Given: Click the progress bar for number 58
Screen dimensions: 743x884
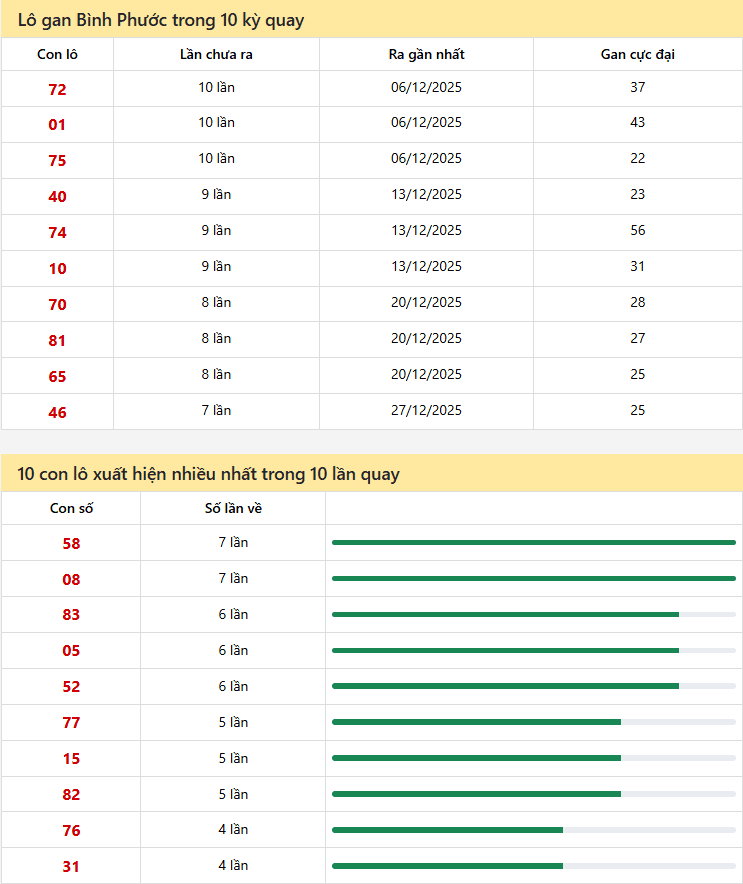Looking at the screenshot, I should tap(533, 543).
